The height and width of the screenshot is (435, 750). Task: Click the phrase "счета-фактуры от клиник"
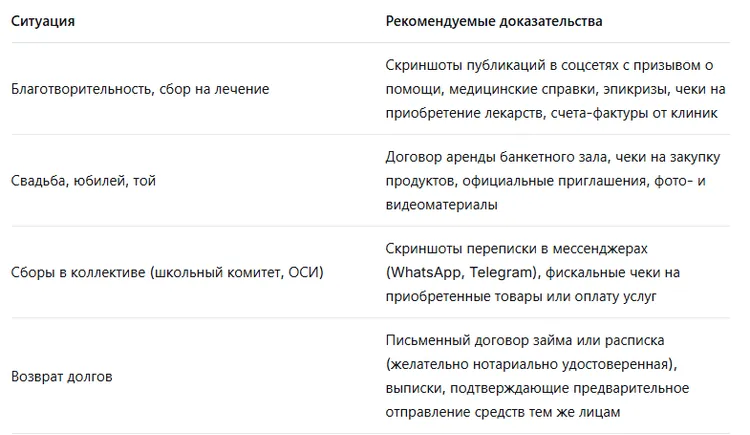click(635, 113)
